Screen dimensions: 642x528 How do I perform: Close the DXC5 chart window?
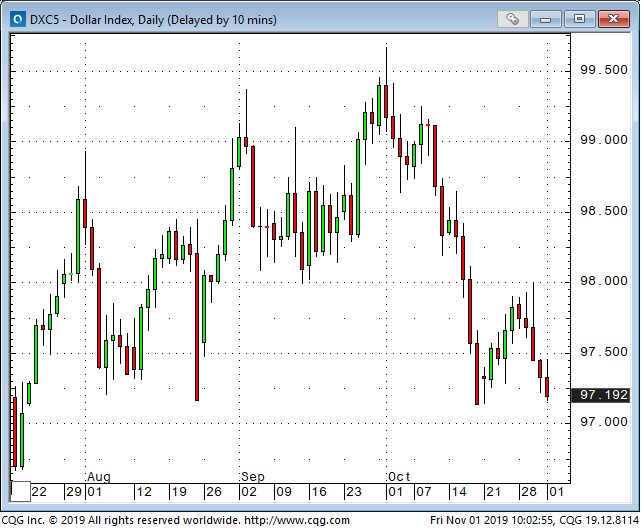pos(613,19)
